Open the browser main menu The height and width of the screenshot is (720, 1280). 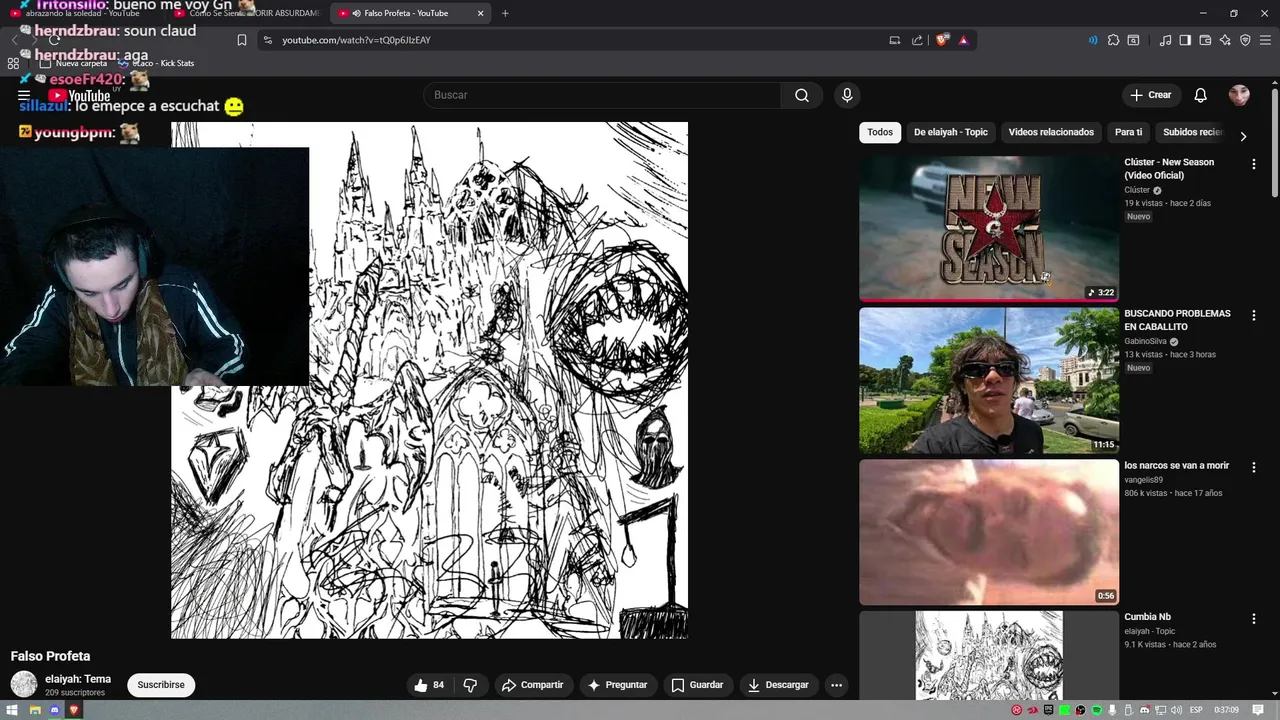point(1265,40)
